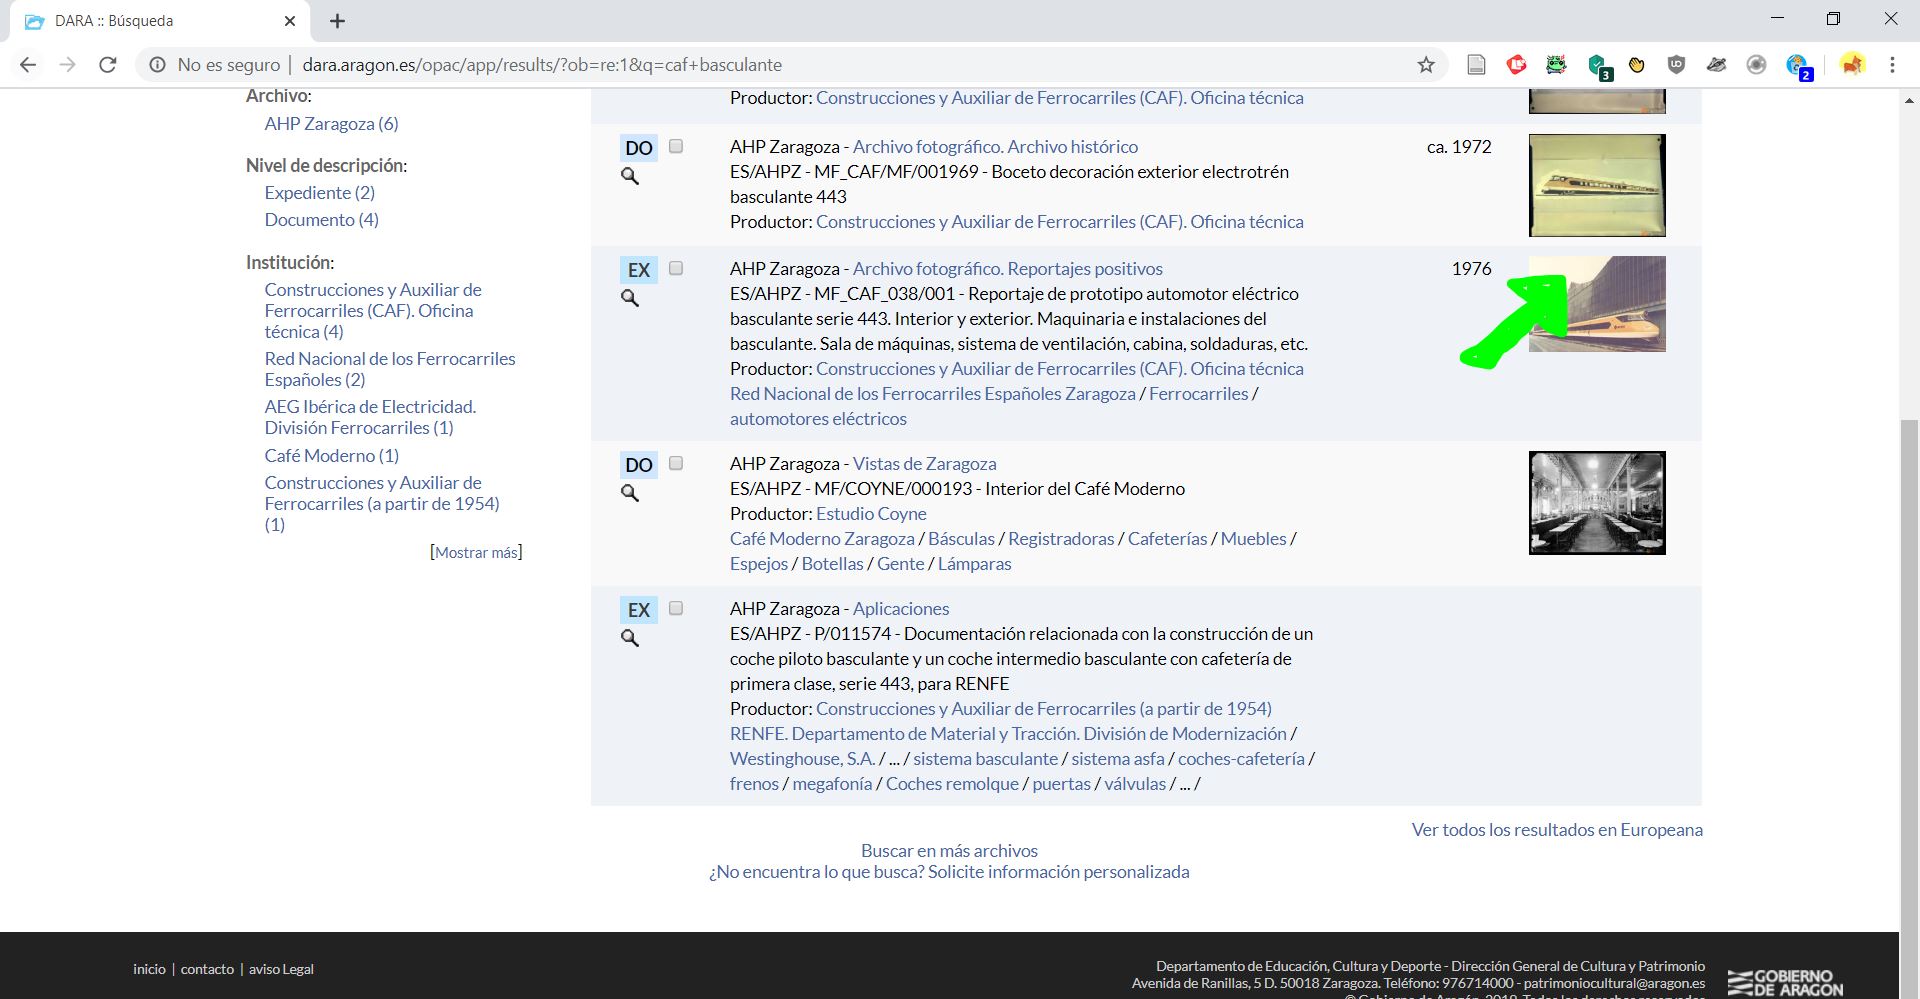The height and width of the screenshot is (999, 1920).
Task: Select checkbox for P/011574 Documentación record
Action: pos(676,608)
